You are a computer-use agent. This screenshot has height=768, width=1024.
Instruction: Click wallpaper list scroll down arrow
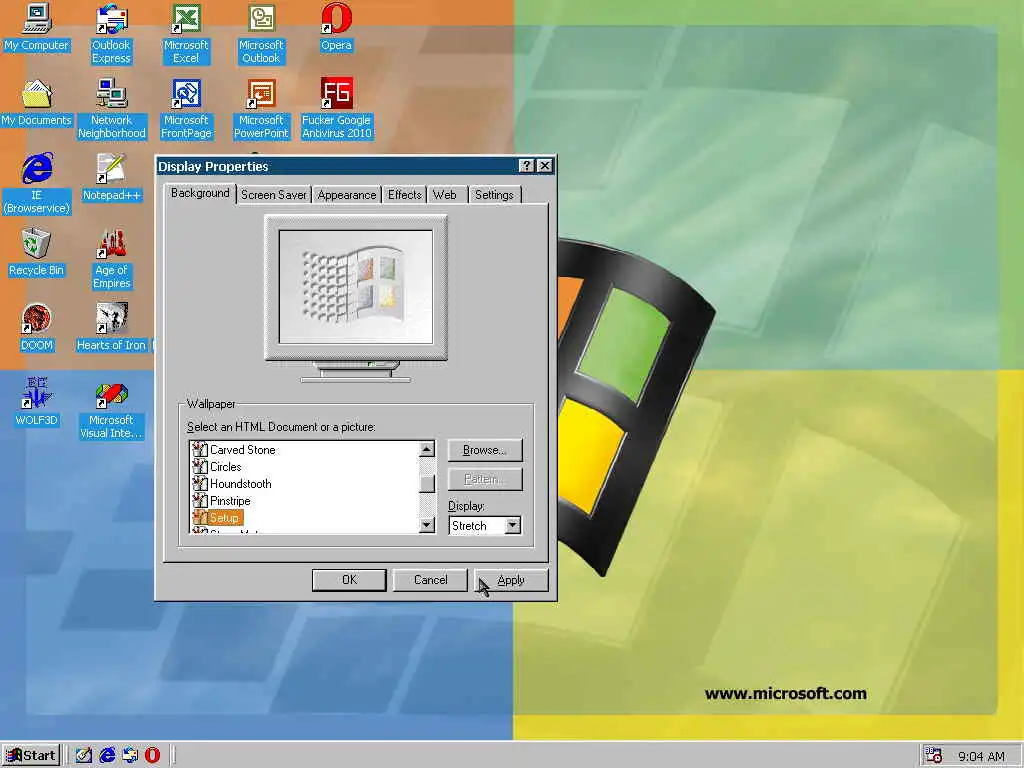427,524
